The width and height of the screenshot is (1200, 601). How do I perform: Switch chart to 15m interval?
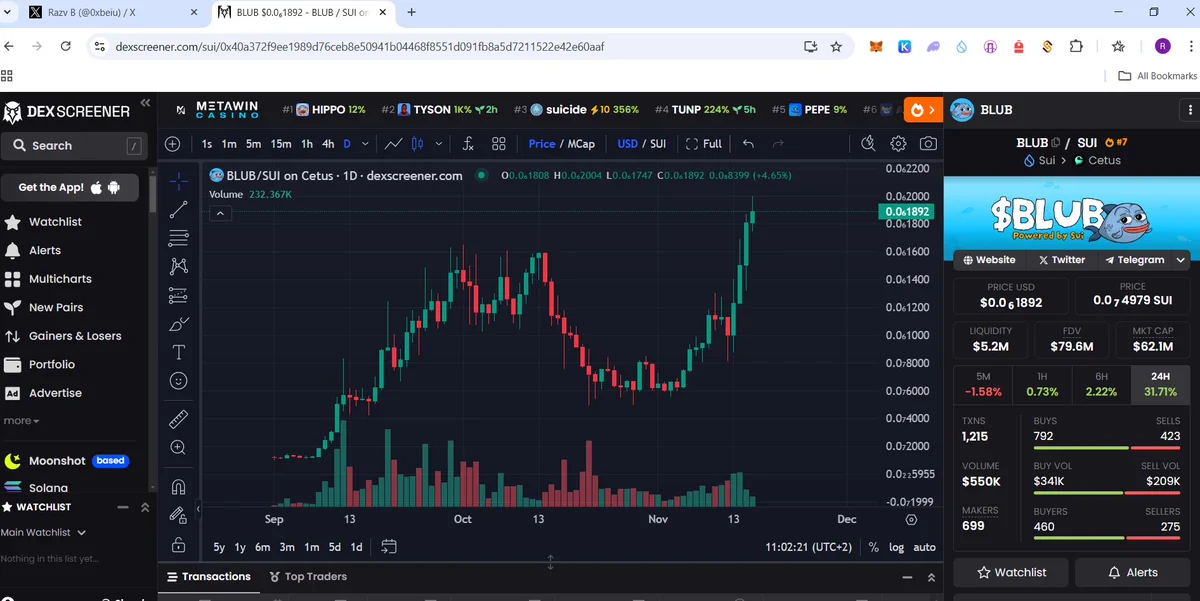tap(281, 144)
